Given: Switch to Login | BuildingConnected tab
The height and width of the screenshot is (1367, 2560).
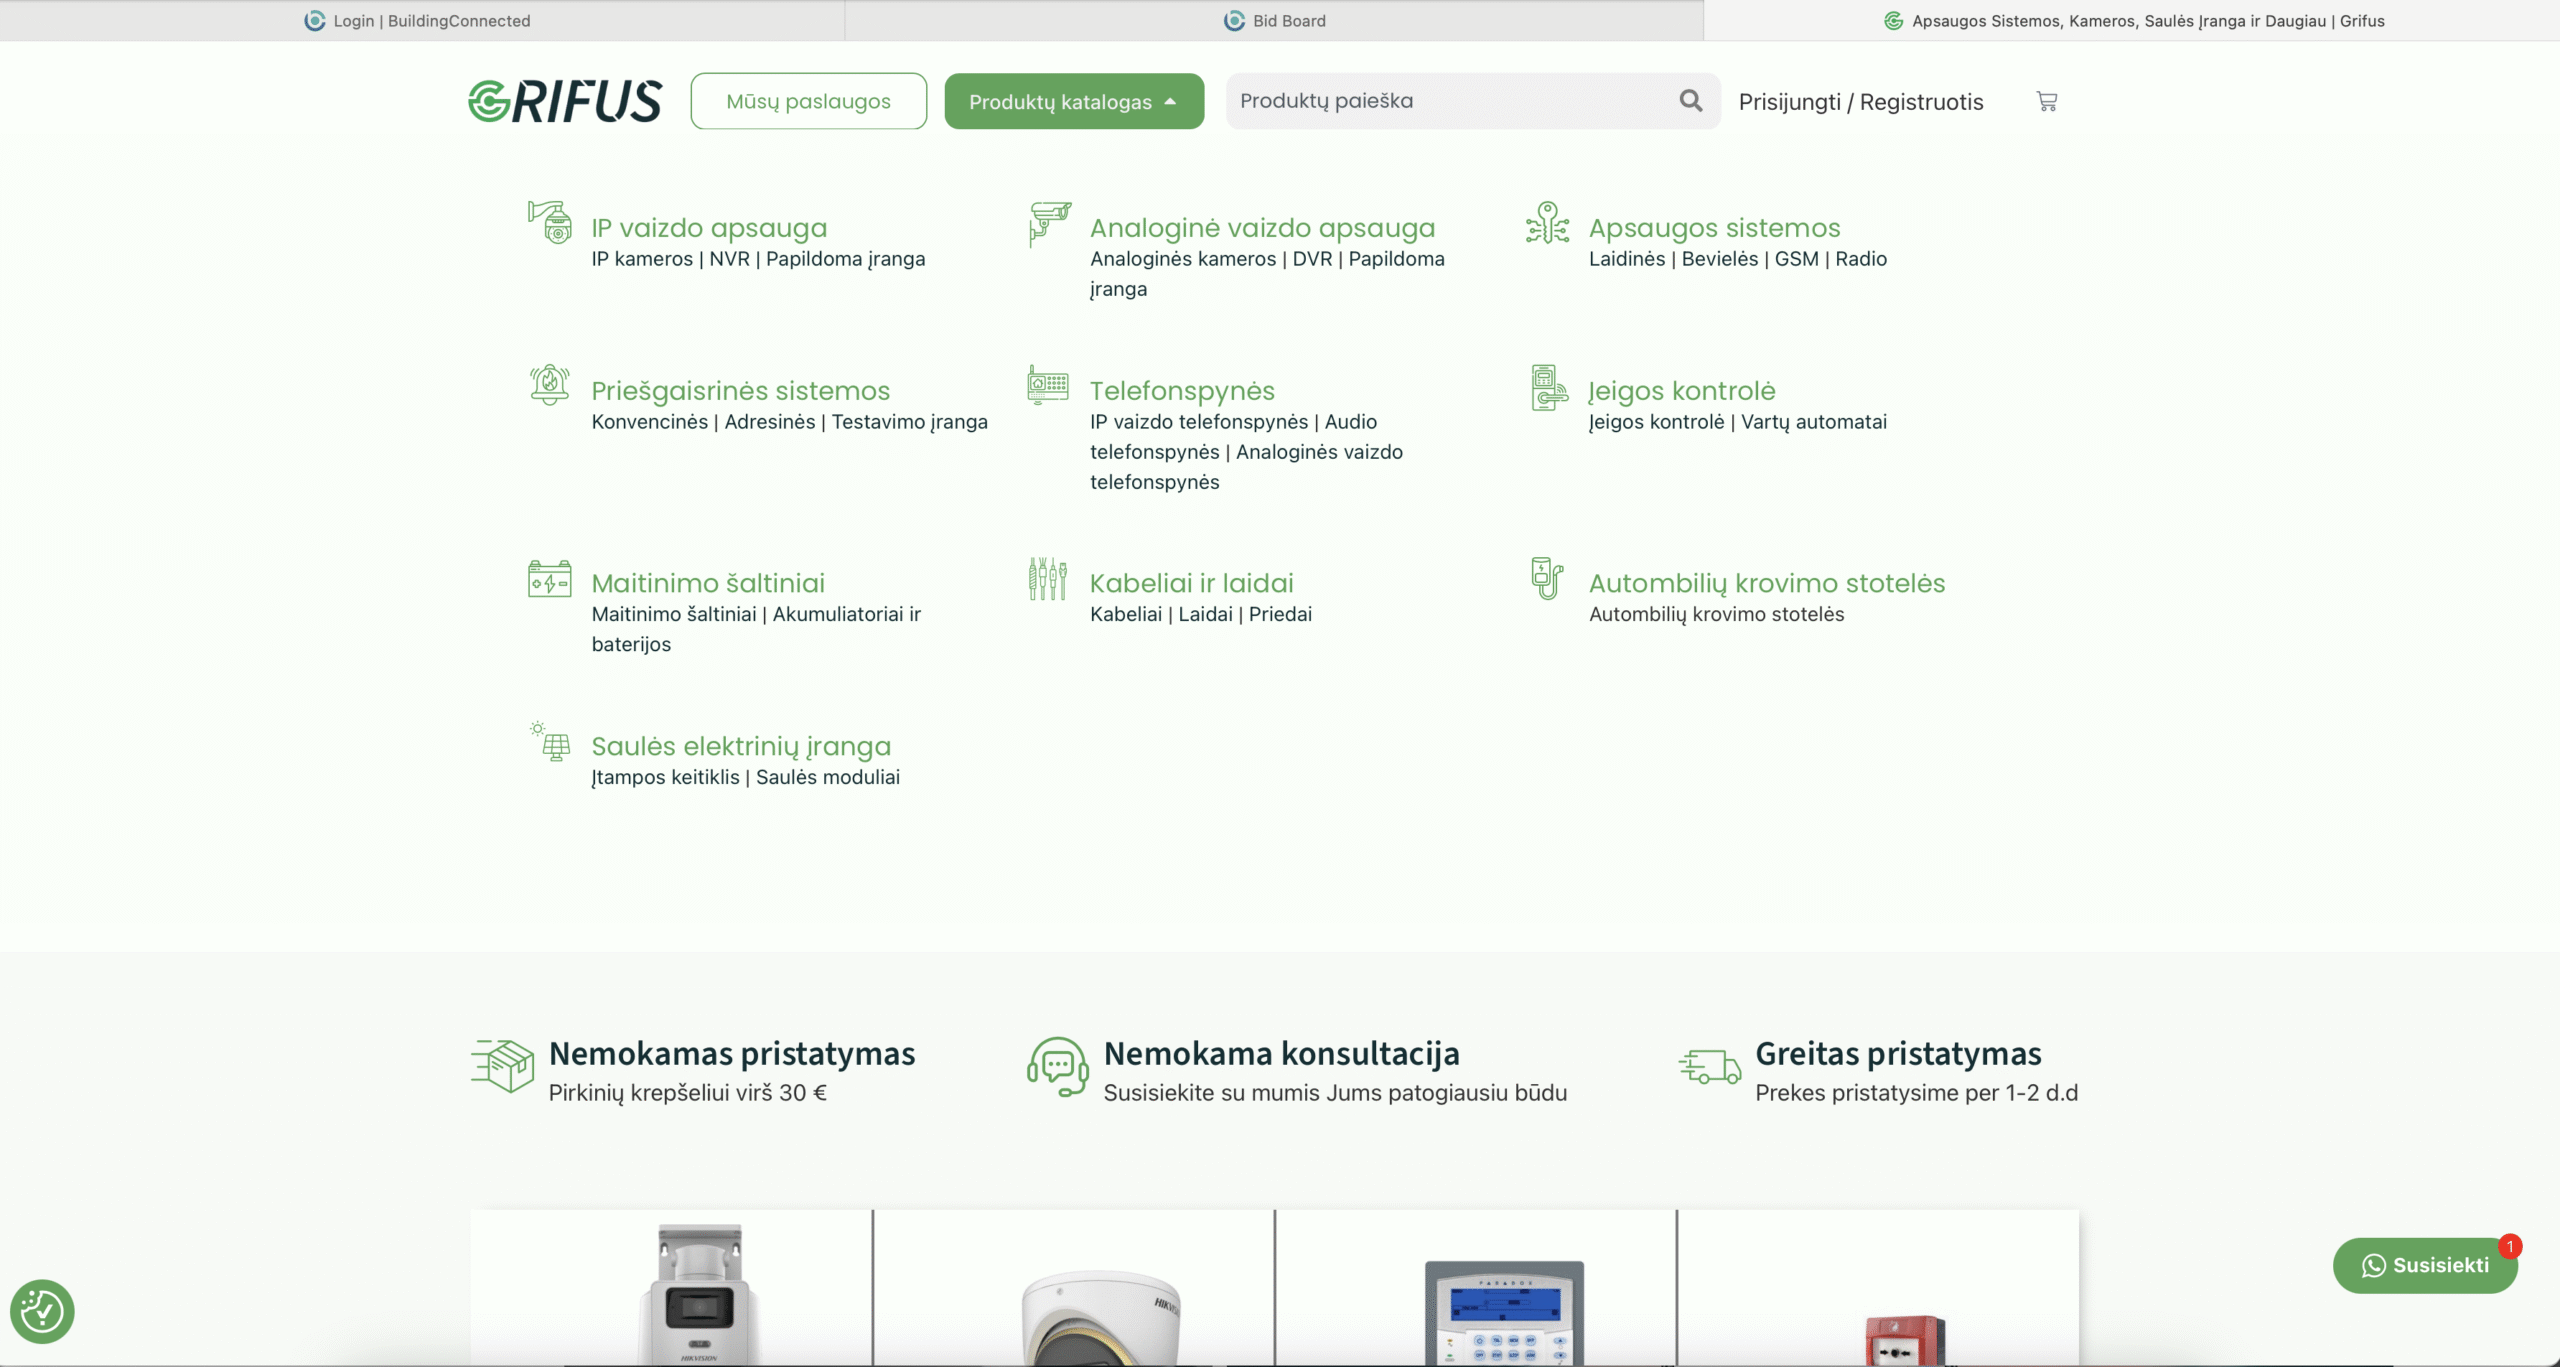Looking at the screenshot, I should pyautogui.click(x=418, y=21).
